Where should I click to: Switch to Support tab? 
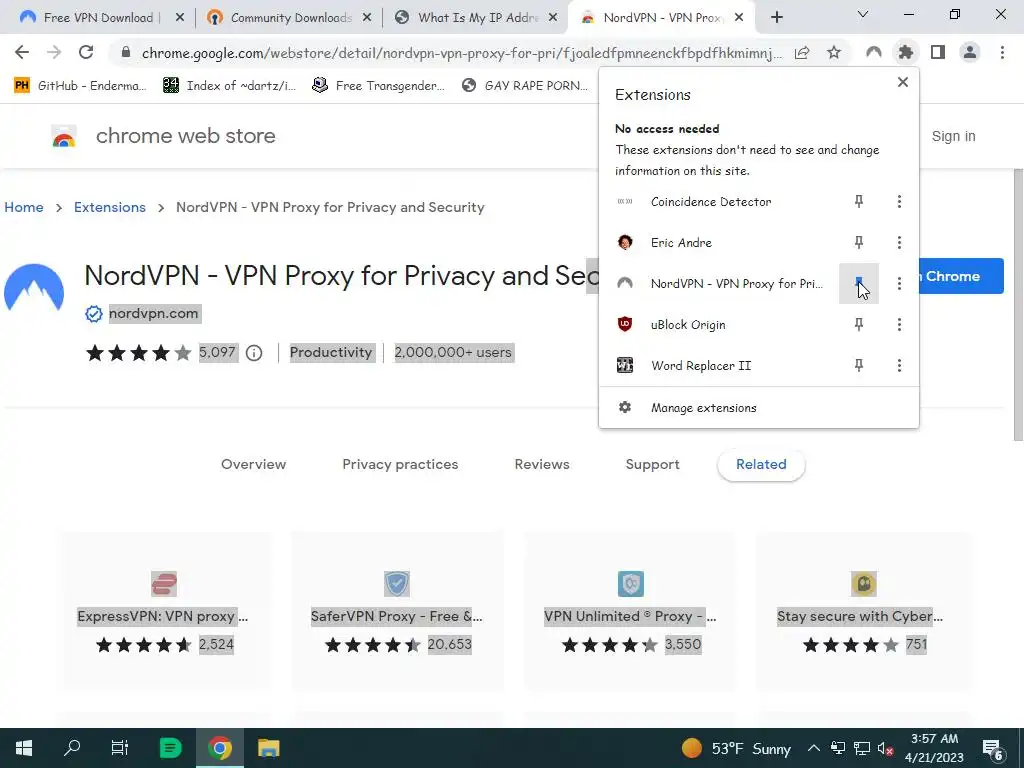652,464
